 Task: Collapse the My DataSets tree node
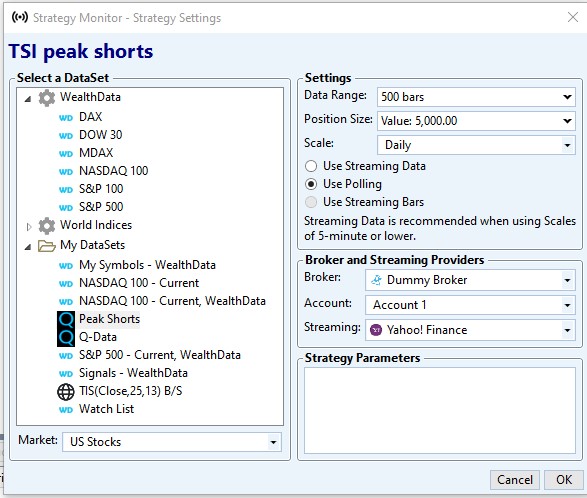(28, 247)
